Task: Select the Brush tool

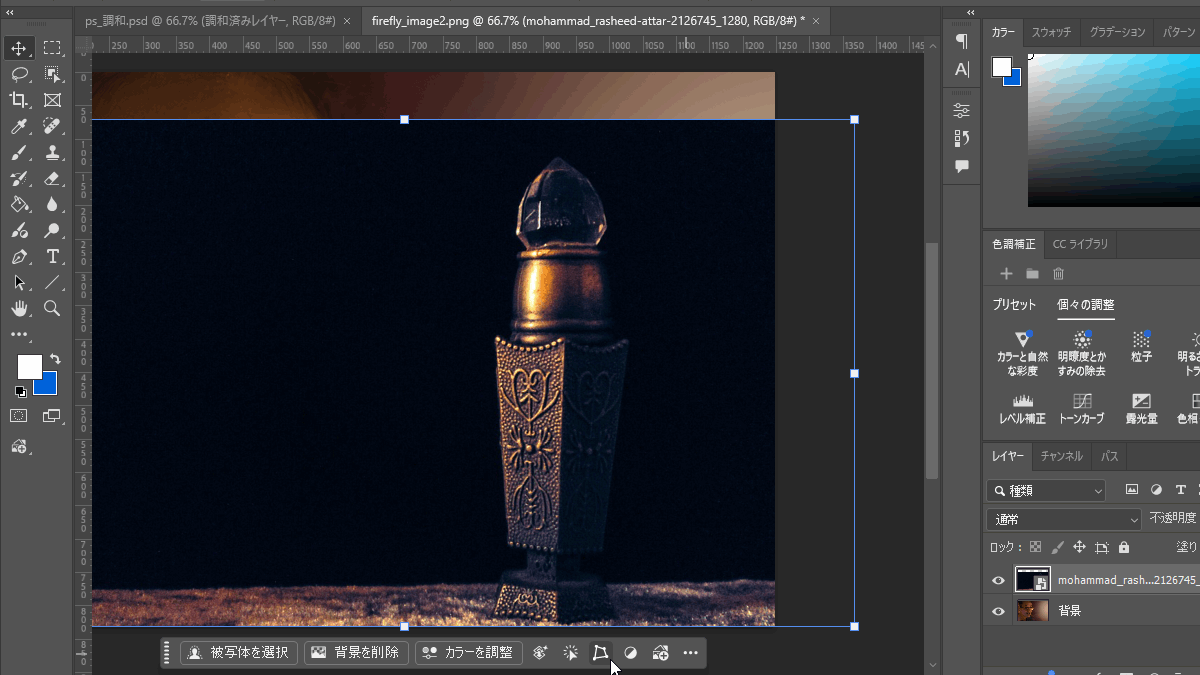Action: pos(18,152)
